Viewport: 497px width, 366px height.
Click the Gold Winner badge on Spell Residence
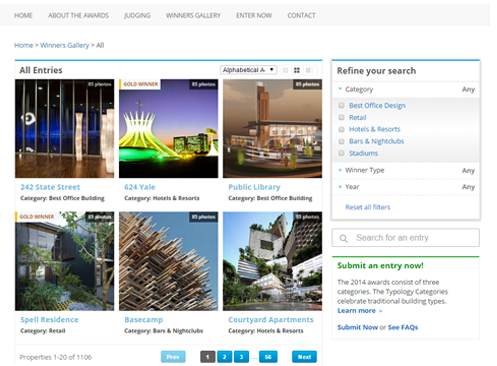tap(36, 217)
